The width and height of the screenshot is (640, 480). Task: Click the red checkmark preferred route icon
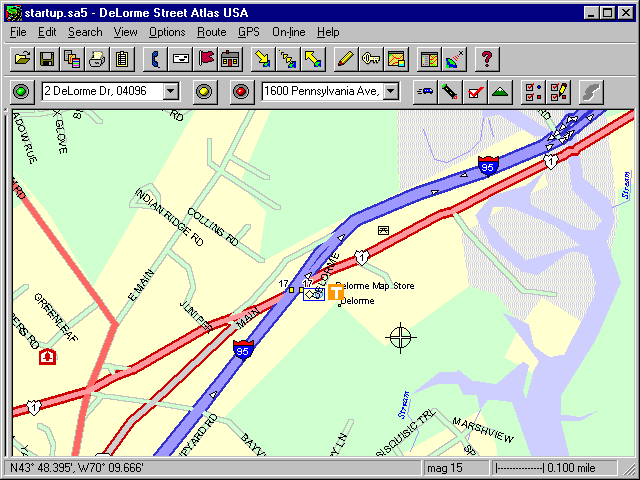[475, 91]
